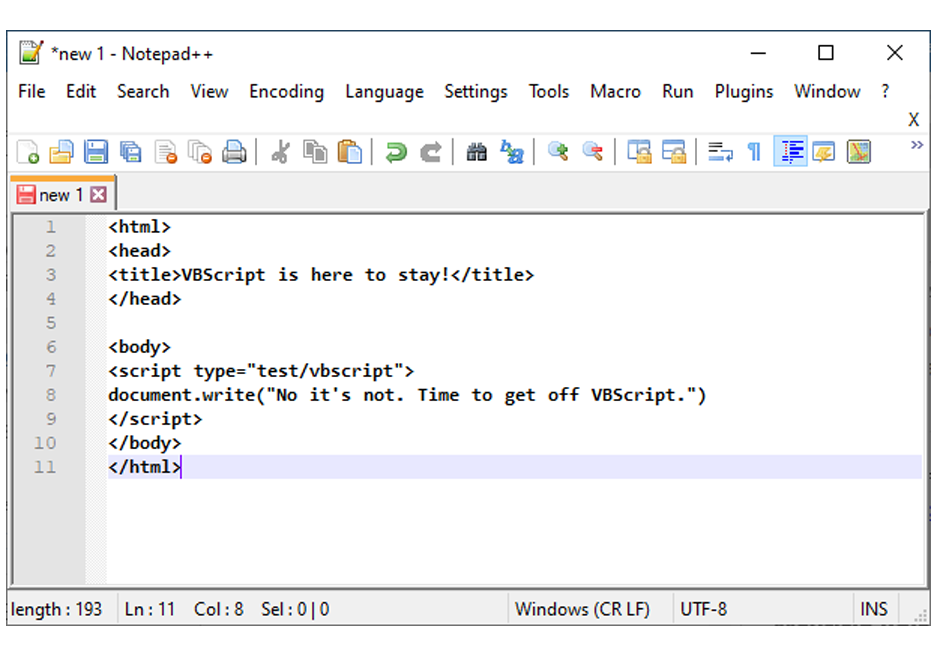Zoom out with the magnifier minus icon
The image size is (938, 657).
(x=592, y=152)
